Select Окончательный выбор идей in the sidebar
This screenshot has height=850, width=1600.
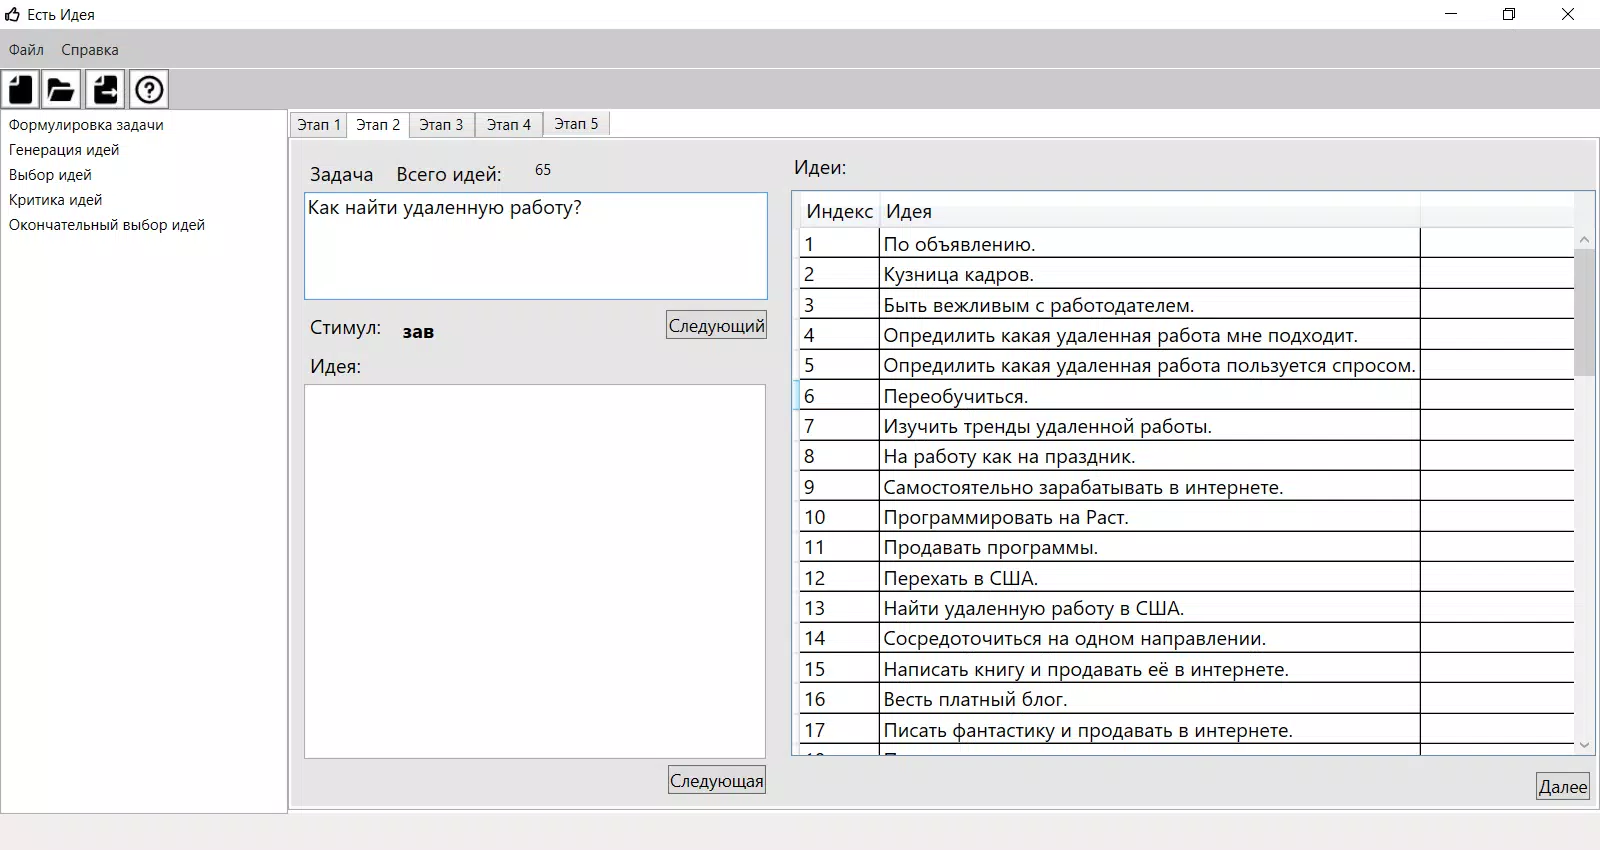pos(107,225)
